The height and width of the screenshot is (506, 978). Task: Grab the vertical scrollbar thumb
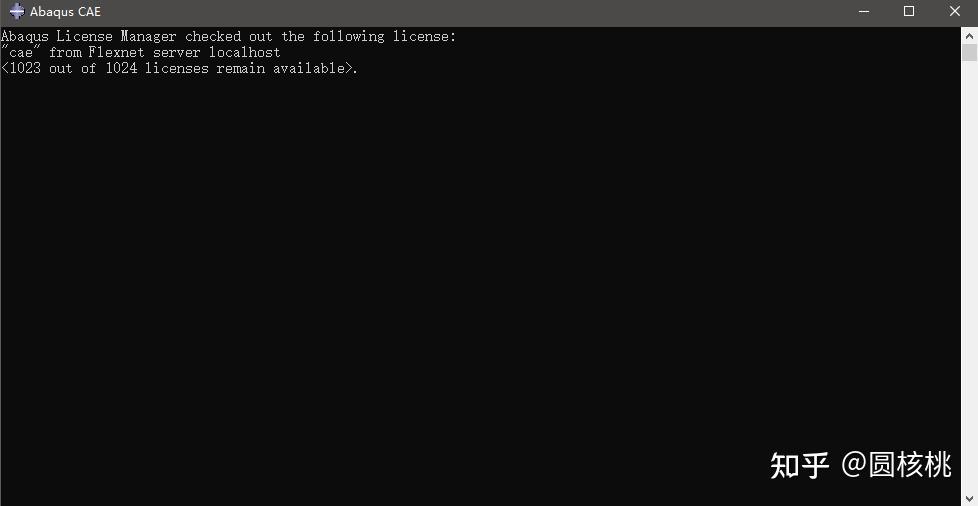969,52
